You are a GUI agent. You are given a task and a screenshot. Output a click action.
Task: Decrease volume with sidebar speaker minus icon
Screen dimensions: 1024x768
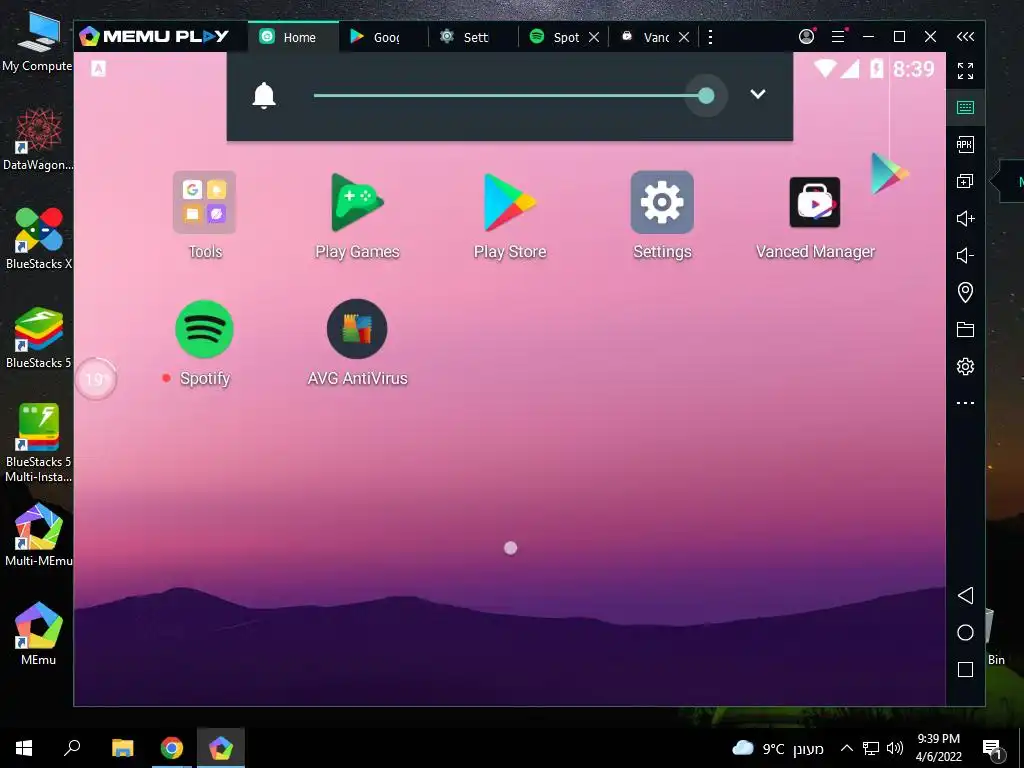[965, 255]
